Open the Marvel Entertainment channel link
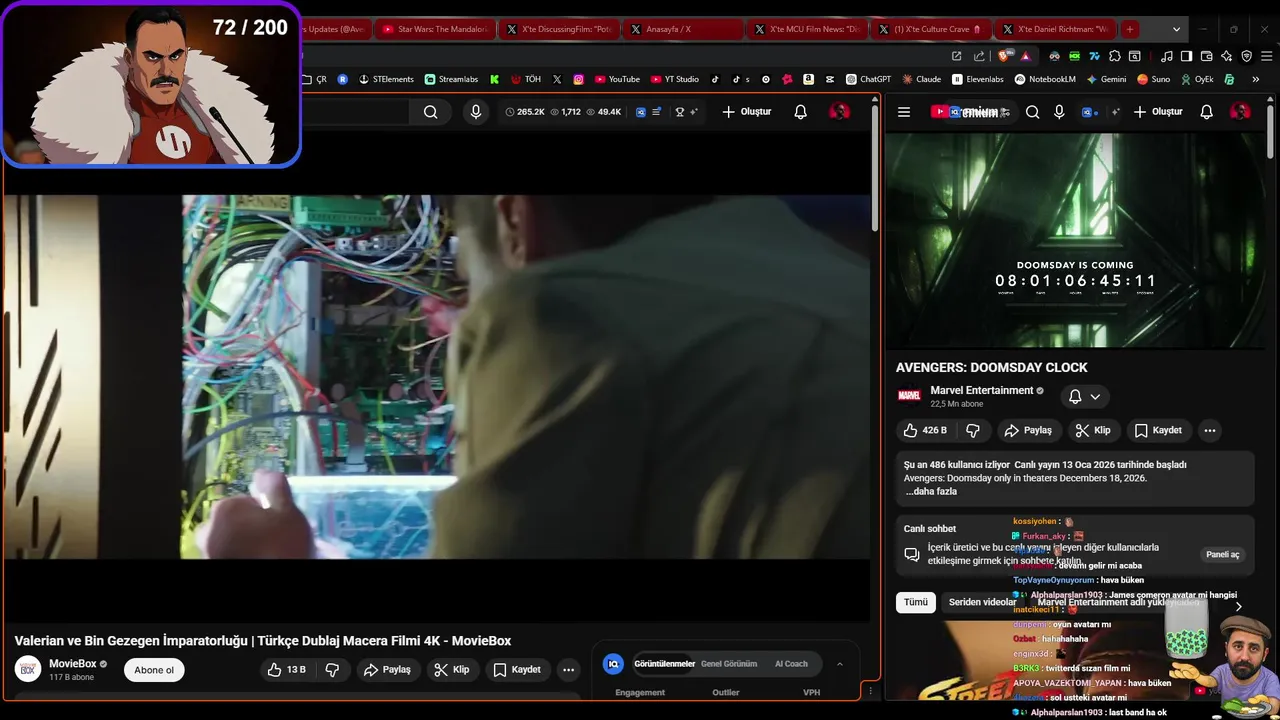Viewport: 1280px width, 720px height. 981,391
